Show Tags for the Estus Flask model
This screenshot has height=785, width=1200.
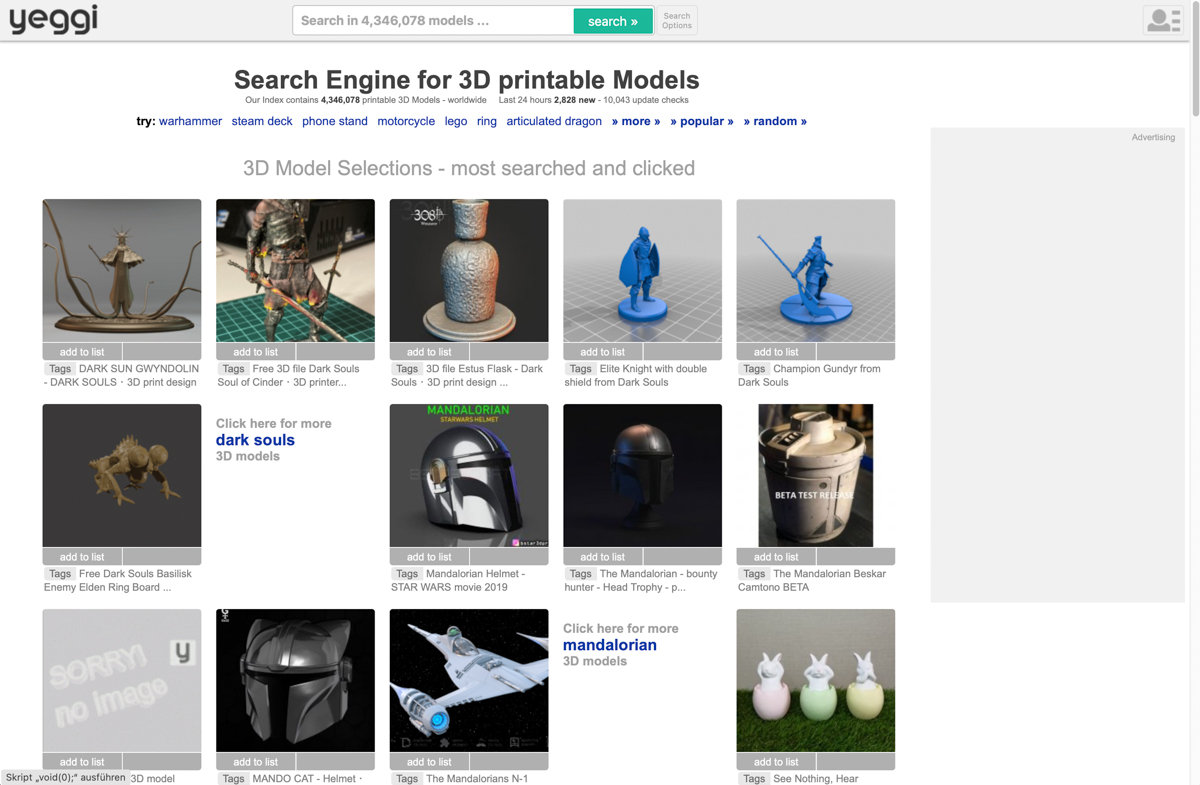click(x=406, y=368)
